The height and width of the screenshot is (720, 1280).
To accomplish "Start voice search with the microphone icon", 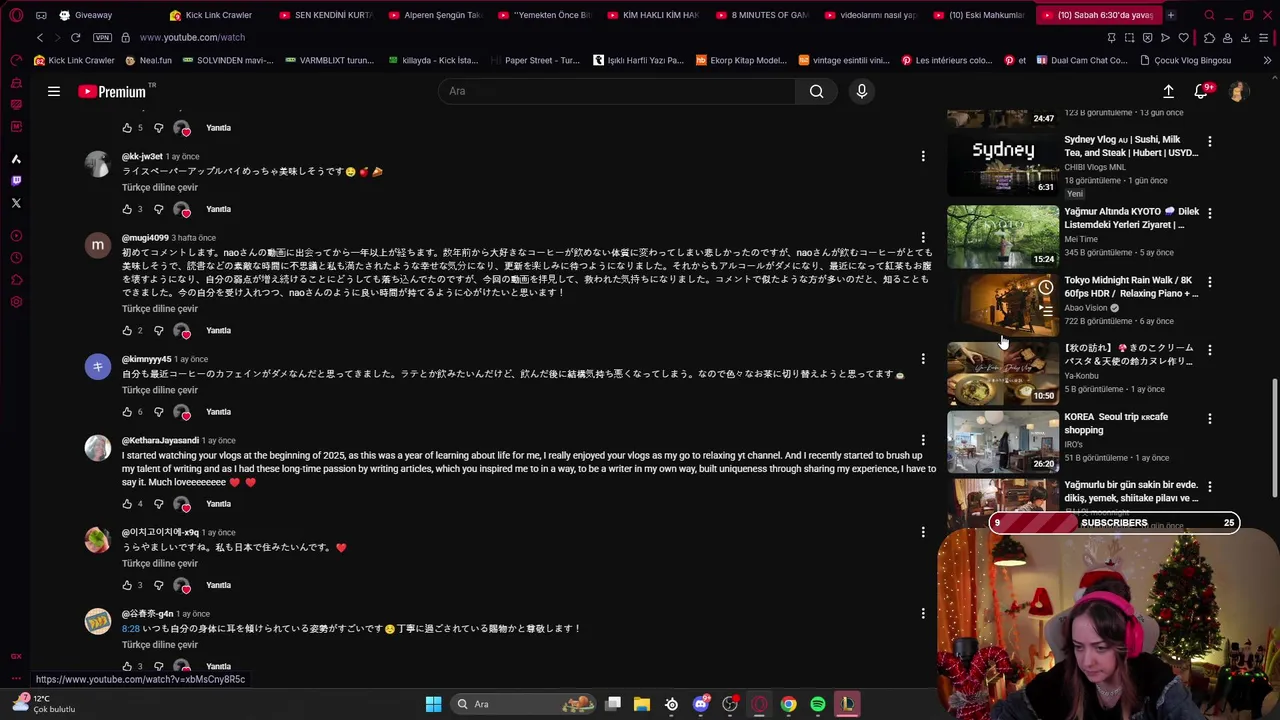I will coord(861,91).
